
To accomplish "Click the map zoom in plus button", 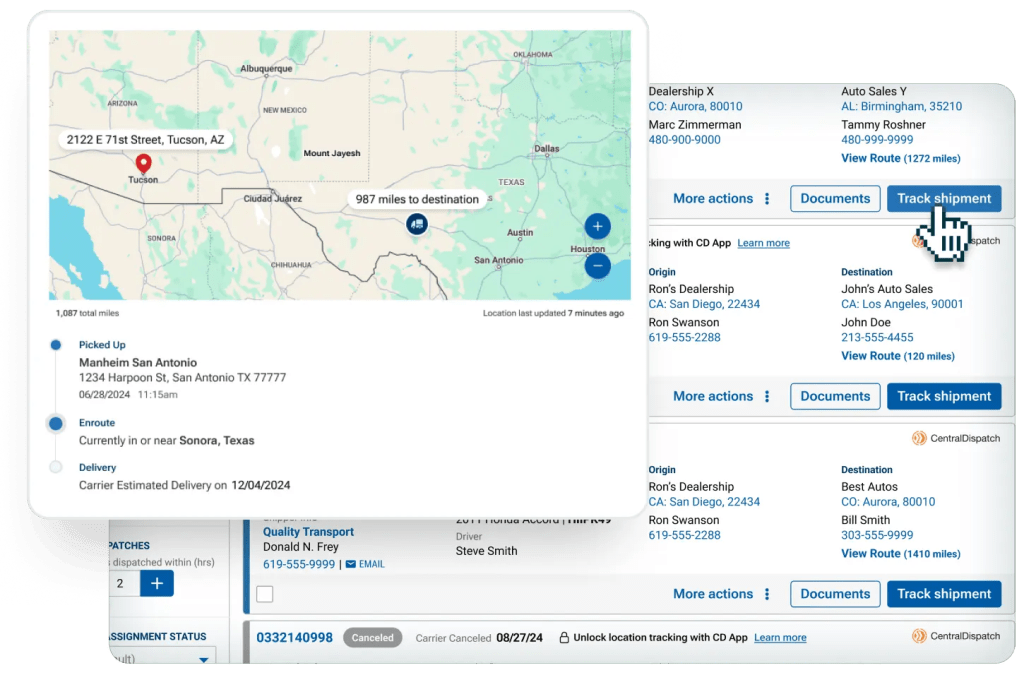I will tap(597, 226).
